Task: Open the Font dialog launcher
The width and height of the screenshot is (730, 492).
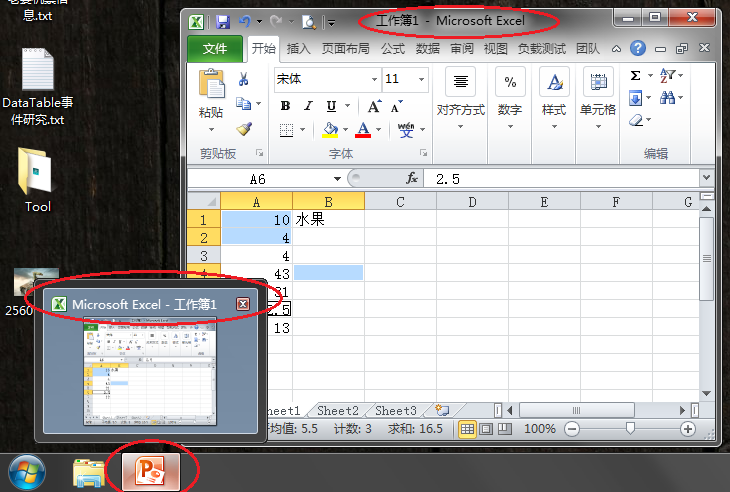Action: click(x=423, y=153)
